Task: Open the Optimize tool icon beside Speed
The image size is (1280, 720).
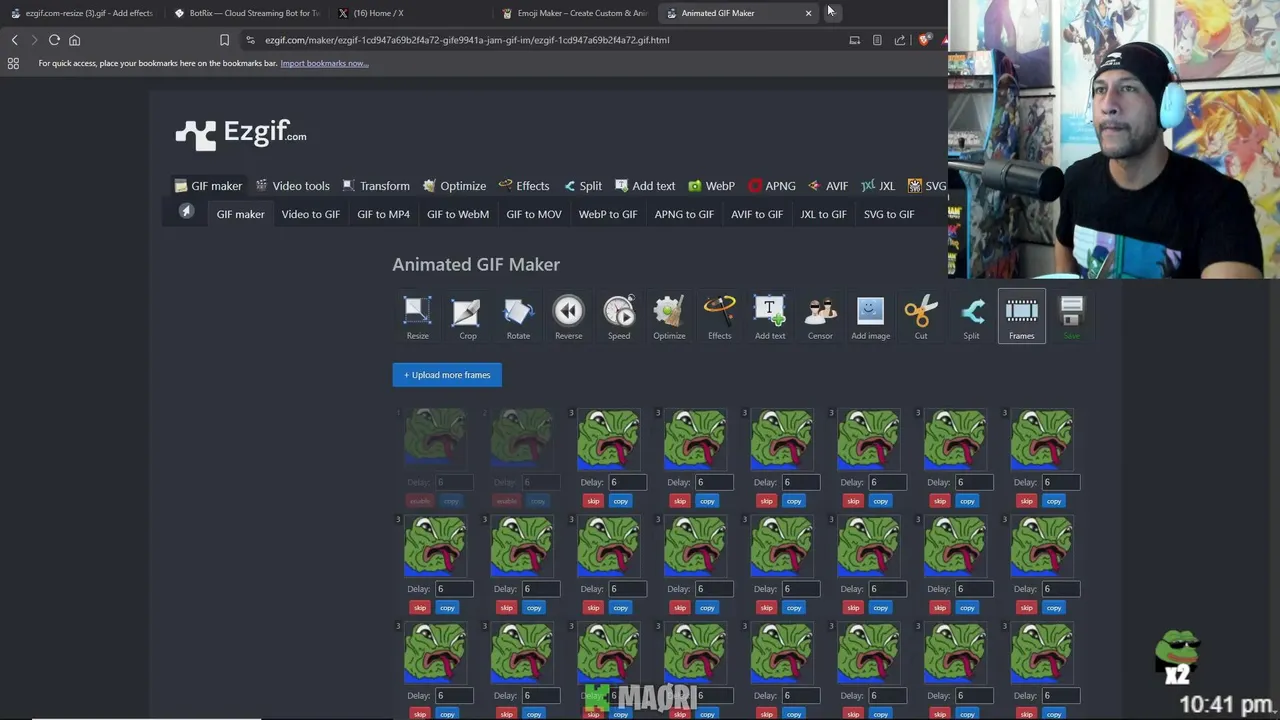Action: point(669,317)
